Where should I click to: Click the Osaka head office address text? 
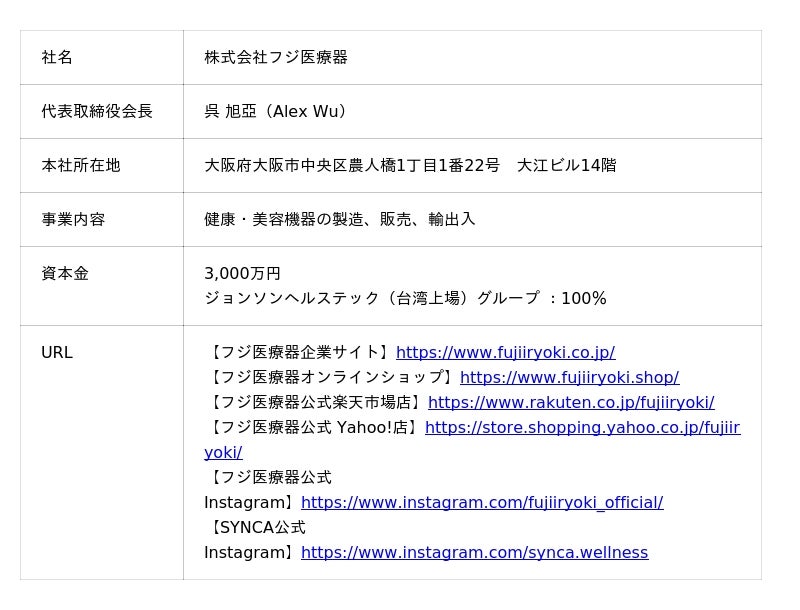[x=410, y=165]
